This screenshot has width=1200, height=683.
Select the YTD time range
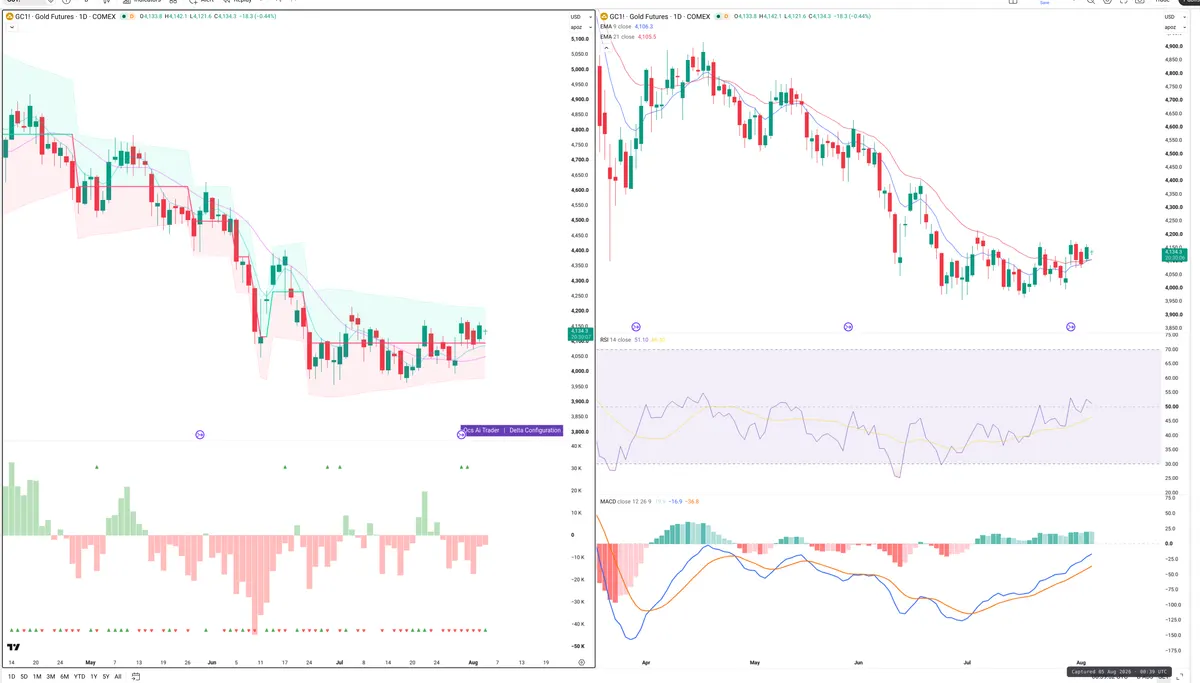click(79, 677)
